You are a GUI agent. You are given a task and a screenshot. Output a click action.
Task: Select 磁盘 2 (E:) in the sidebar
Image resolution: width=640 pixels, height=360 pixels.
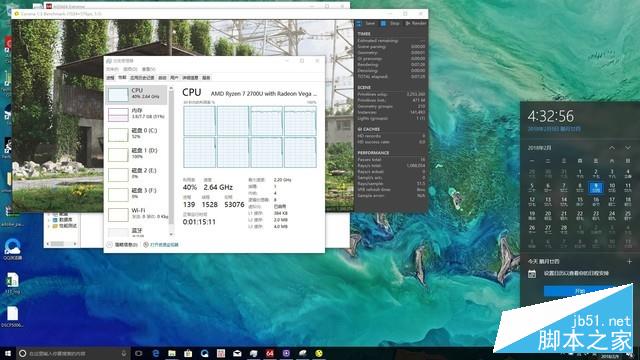(x=137, y=174)
